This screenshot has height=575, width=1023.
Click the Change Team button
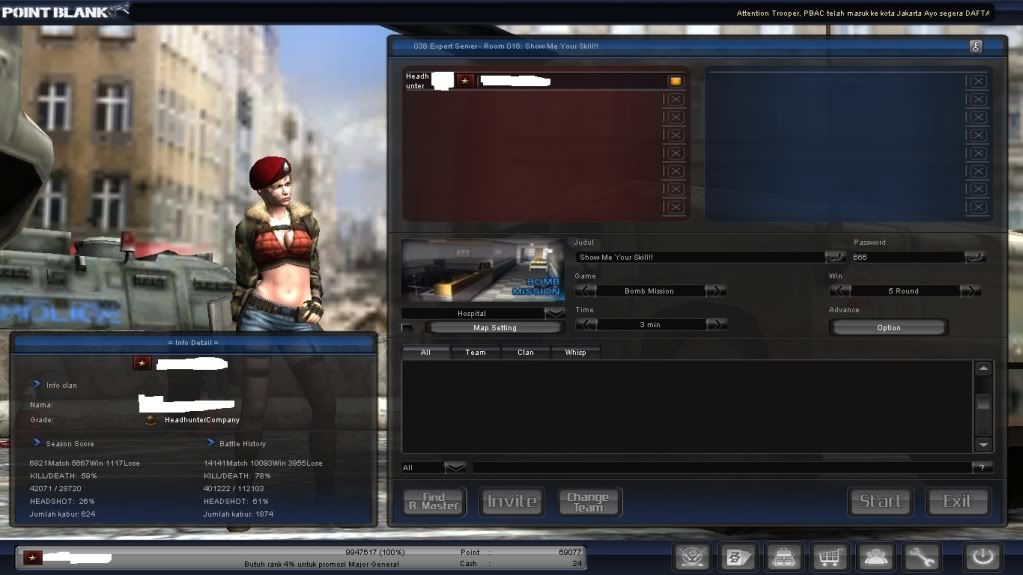[588, 501]
